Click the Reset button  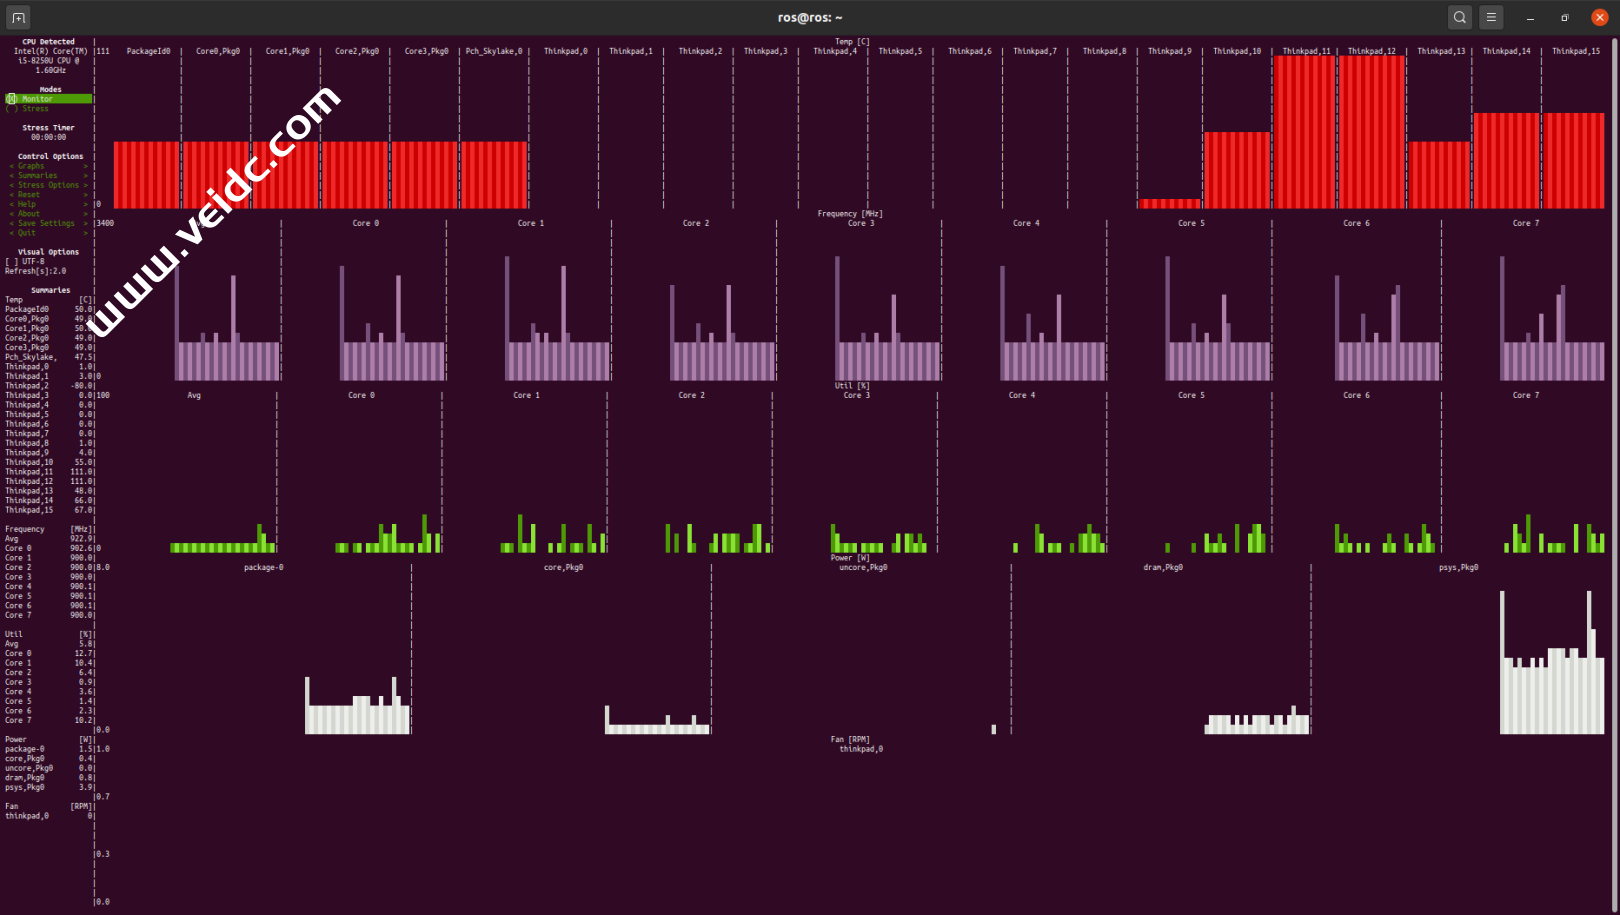29,195
